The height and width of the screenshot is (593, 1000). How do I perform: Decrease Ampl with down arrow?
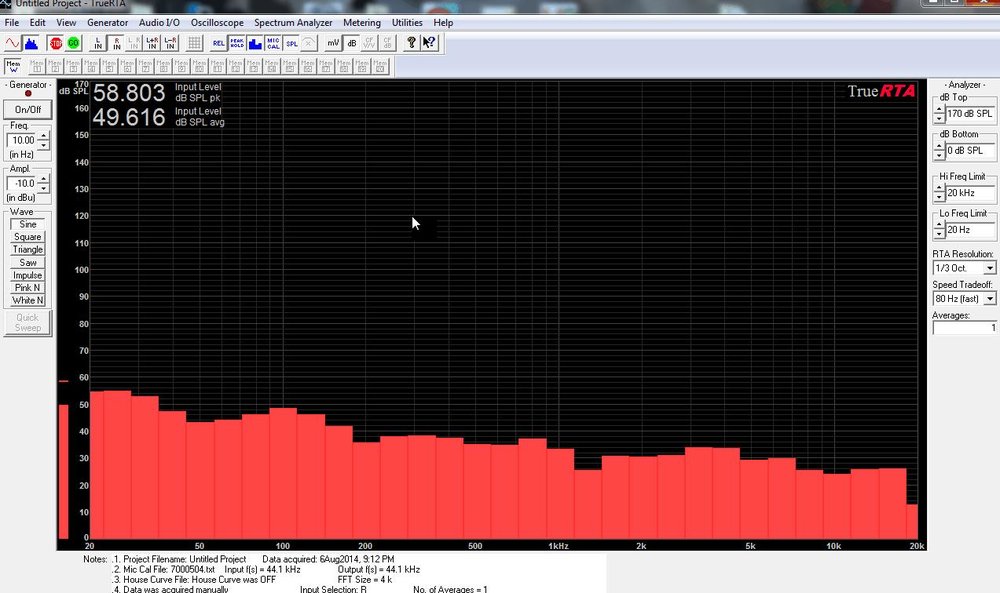pos(43,188)
